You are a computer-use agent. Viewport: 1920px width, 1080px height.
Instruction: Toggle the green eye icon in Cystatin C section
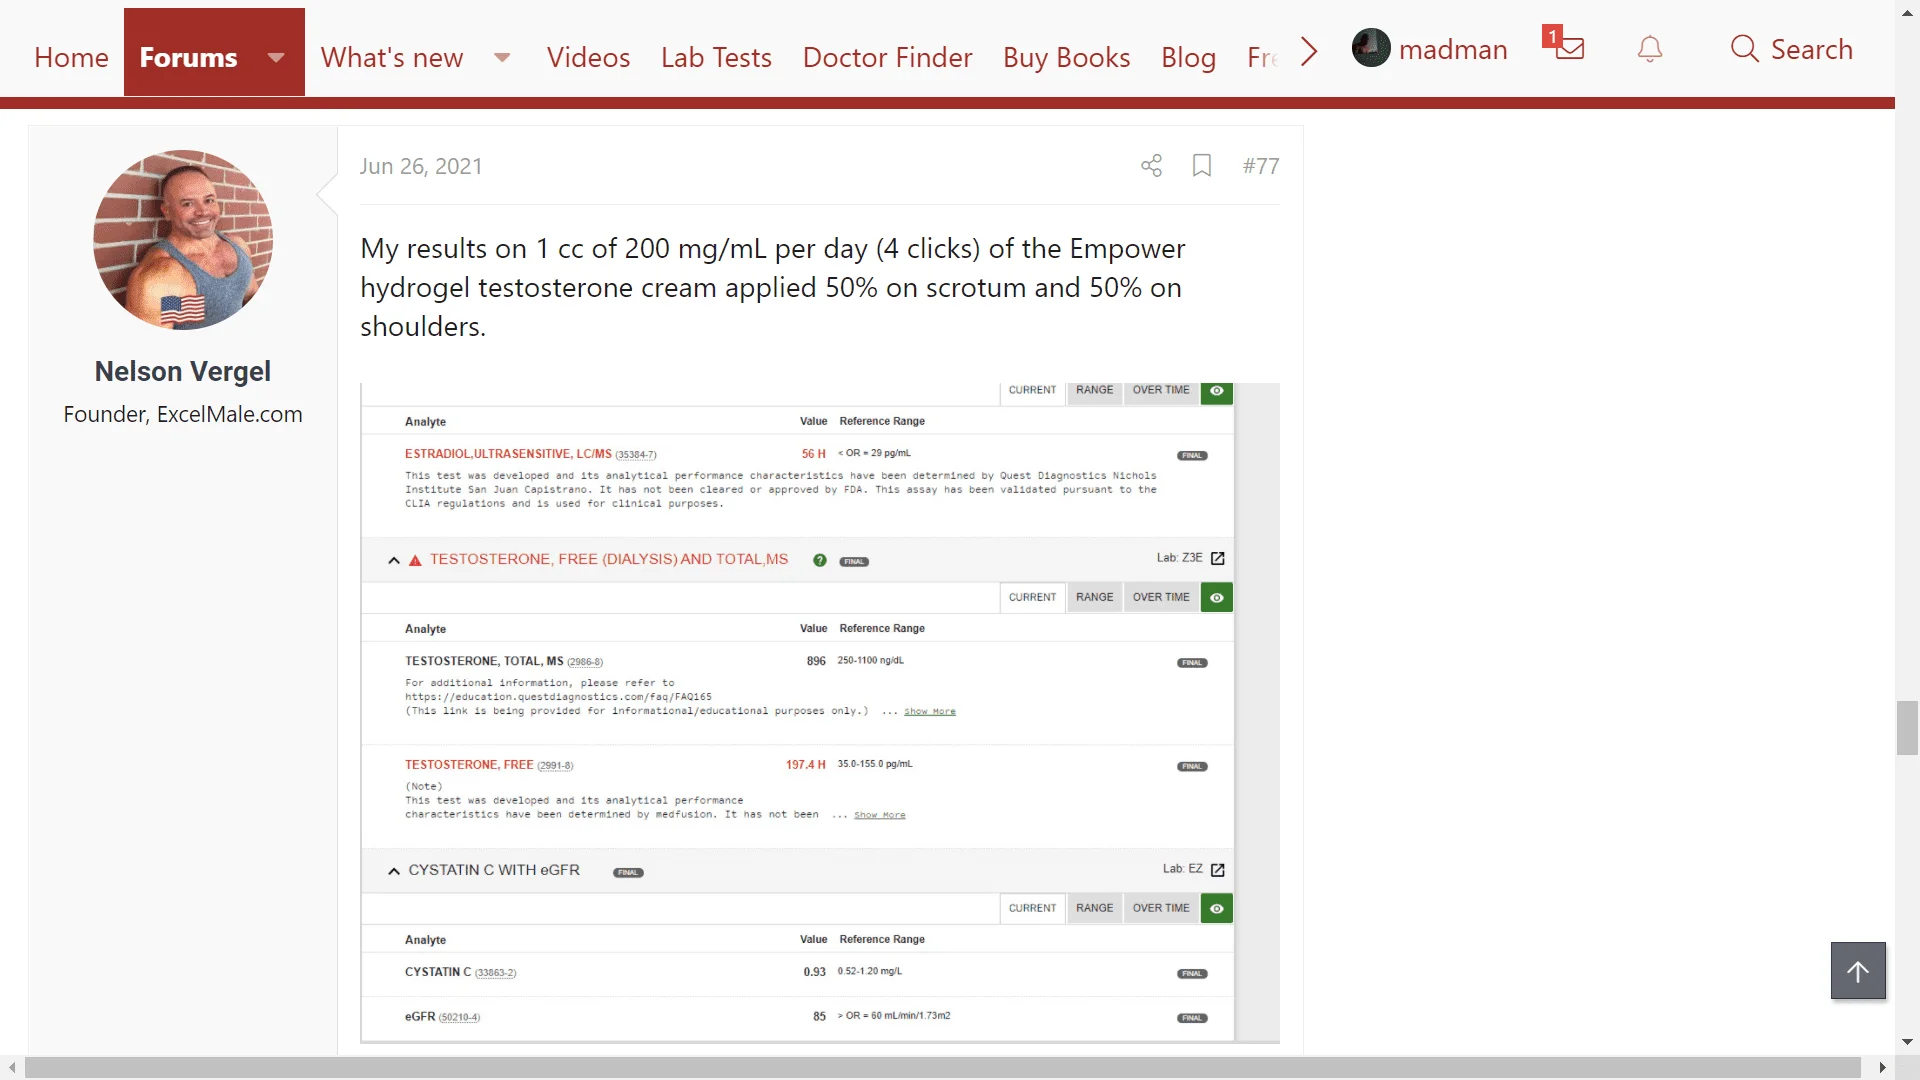click(x=1216, y=909)
